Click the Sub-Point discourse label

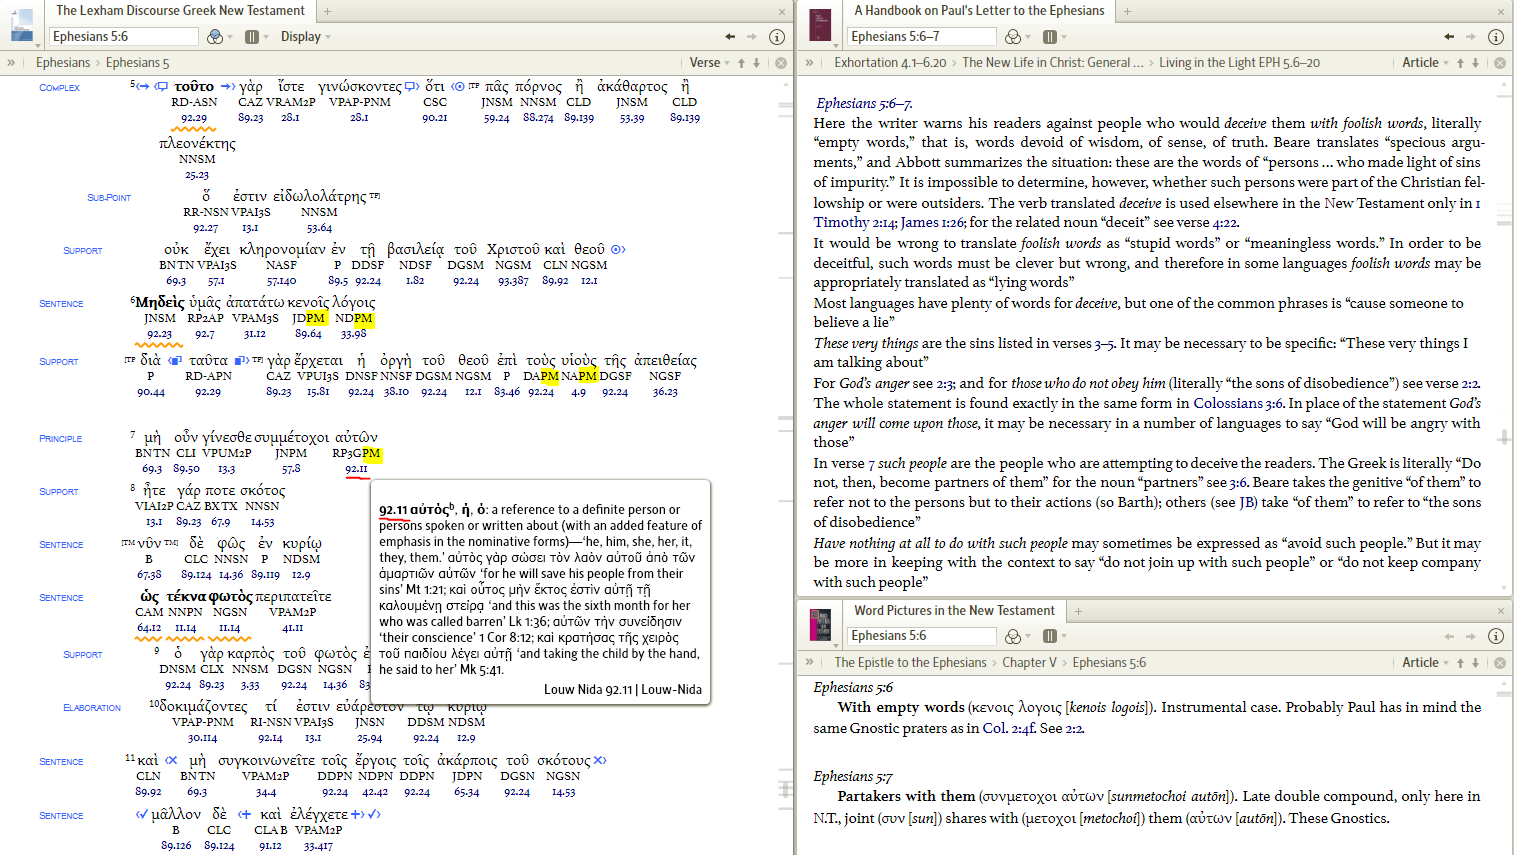pyautogui.click(x=109, y=198)
